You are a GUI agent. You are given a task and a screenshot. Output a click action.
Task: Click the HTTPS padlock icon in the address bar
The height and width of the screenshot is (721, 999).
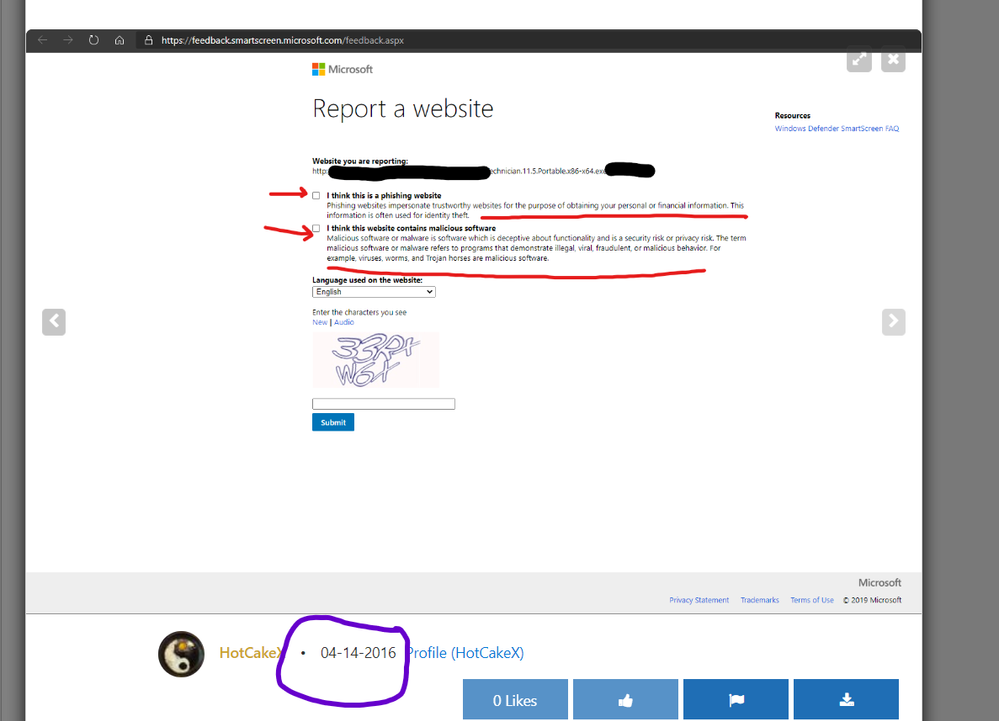[x=147, y=40]
